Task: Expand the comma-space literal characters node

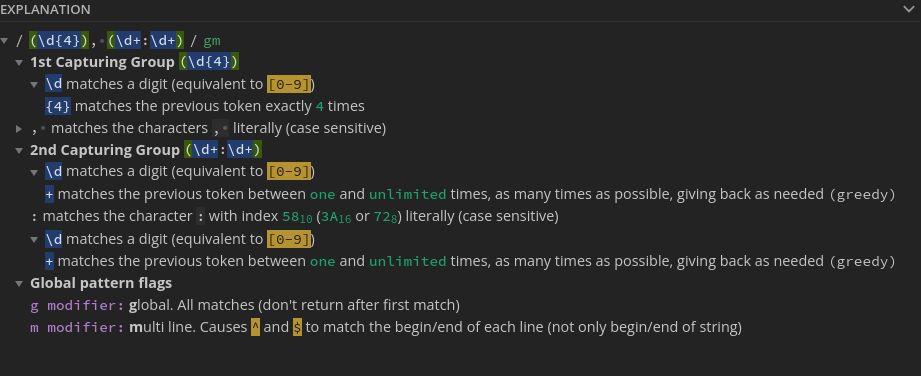Action: 19,128
